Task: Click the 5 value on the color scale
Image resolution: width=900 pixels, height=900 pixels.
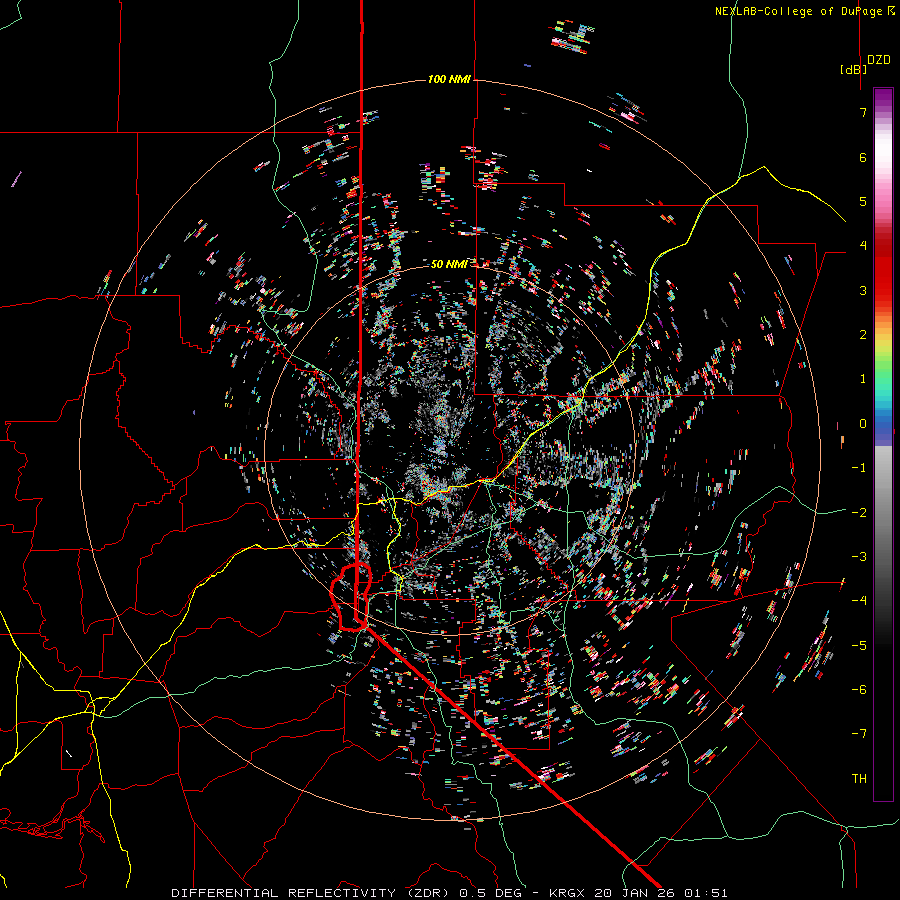Action: pos(863,201)
